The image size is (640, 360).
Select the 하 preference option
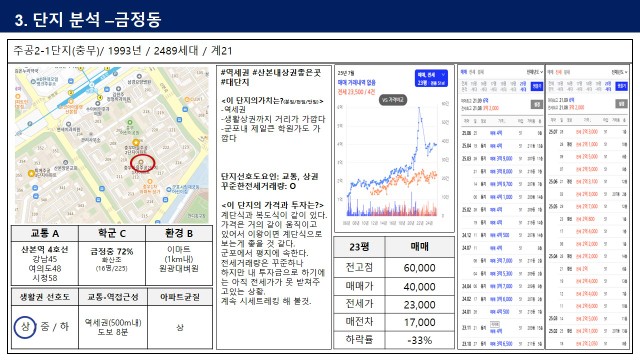pos(64,327)
